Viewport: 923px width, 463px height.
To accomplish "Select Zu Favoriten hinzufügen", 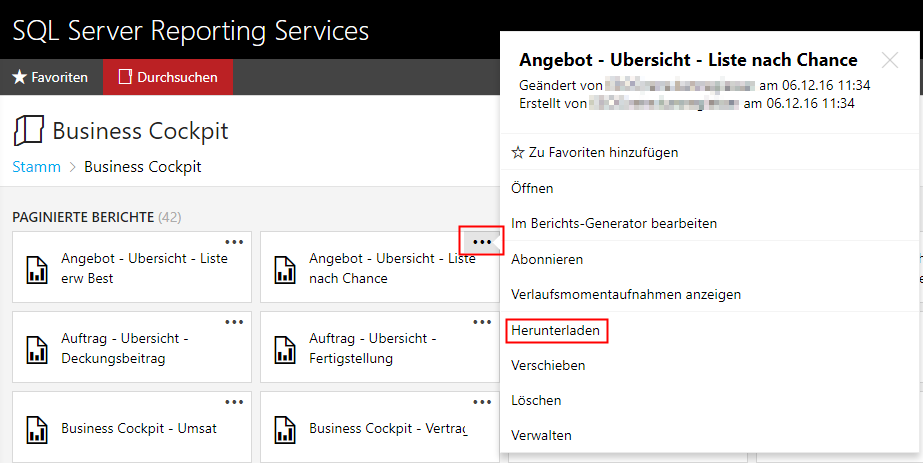I will click(595, 152).
